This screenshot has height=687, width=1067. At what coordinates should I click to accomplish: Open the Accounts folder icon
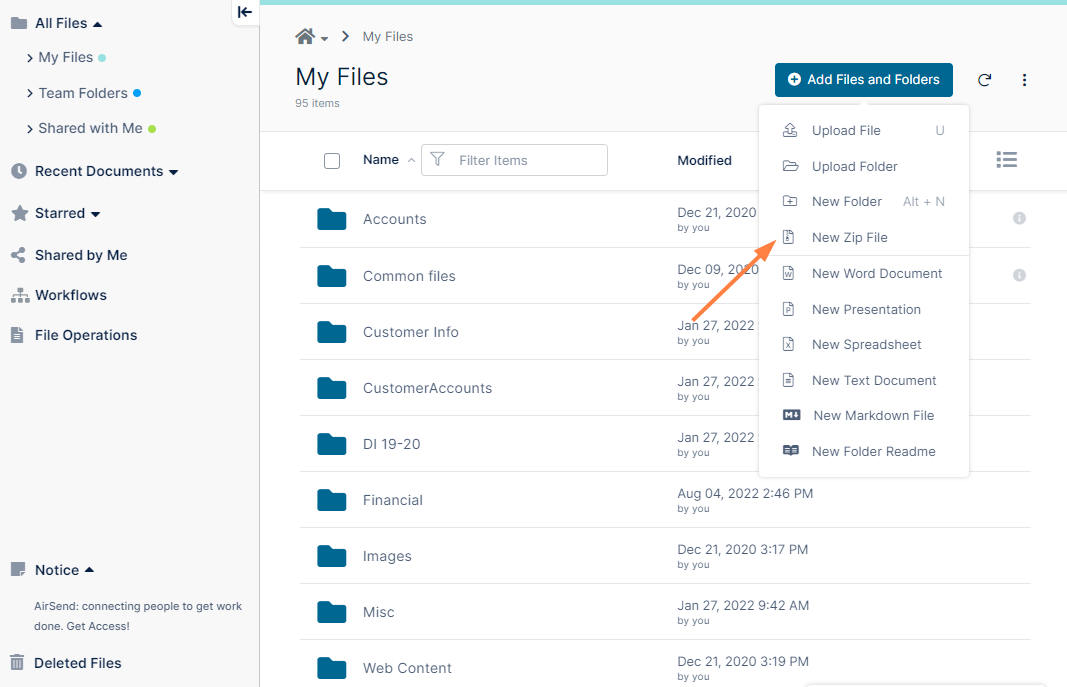pyautogui.click(x=331, y=219)
